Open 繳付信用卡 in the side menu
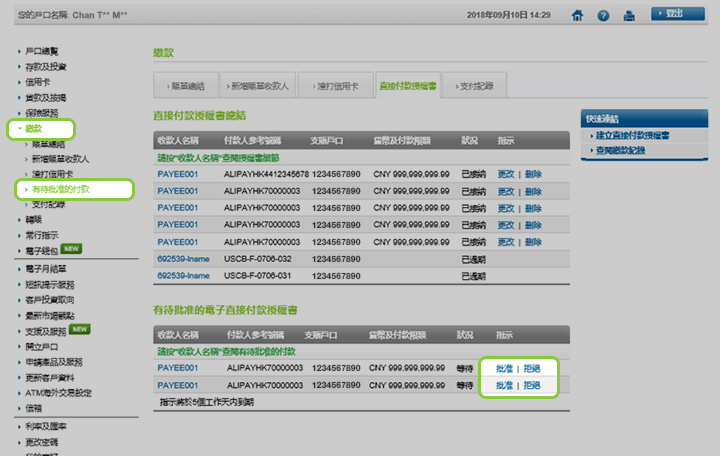Screen dimensions: 720x456 click(x=52, y=174)
